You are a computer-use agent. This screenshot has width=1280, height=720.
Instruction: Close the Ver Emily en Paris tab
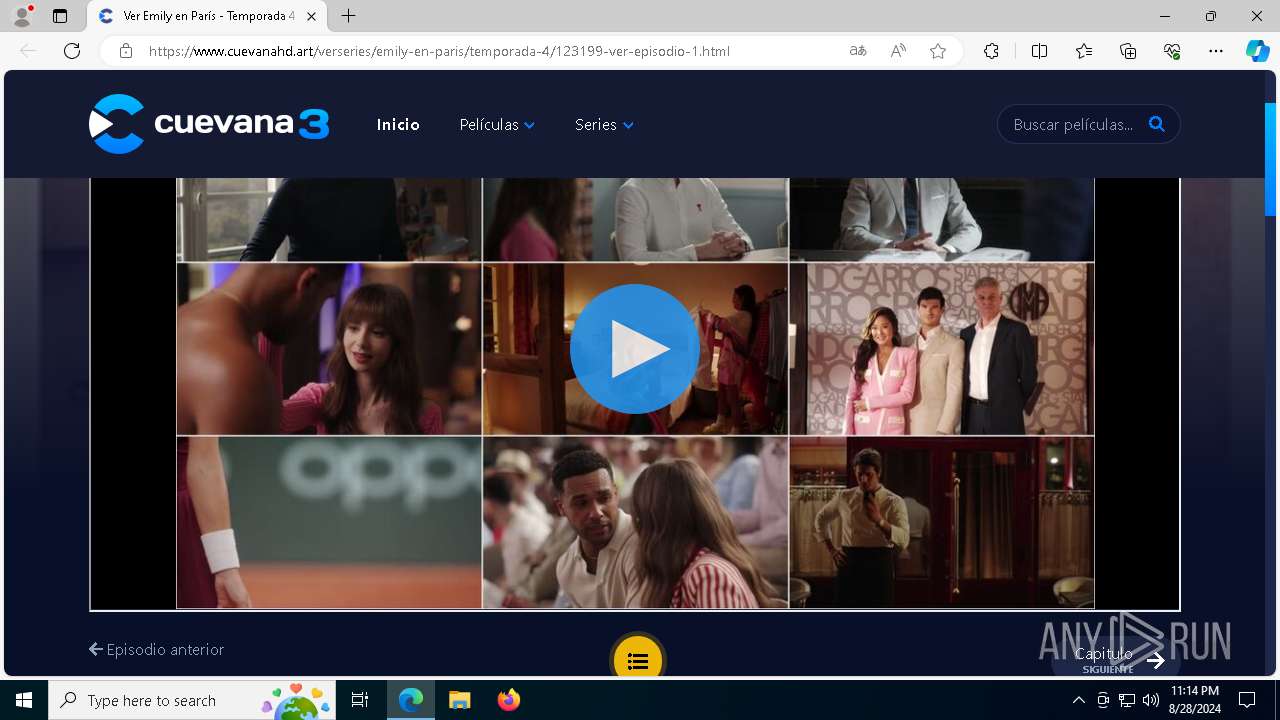coord(312,16)
